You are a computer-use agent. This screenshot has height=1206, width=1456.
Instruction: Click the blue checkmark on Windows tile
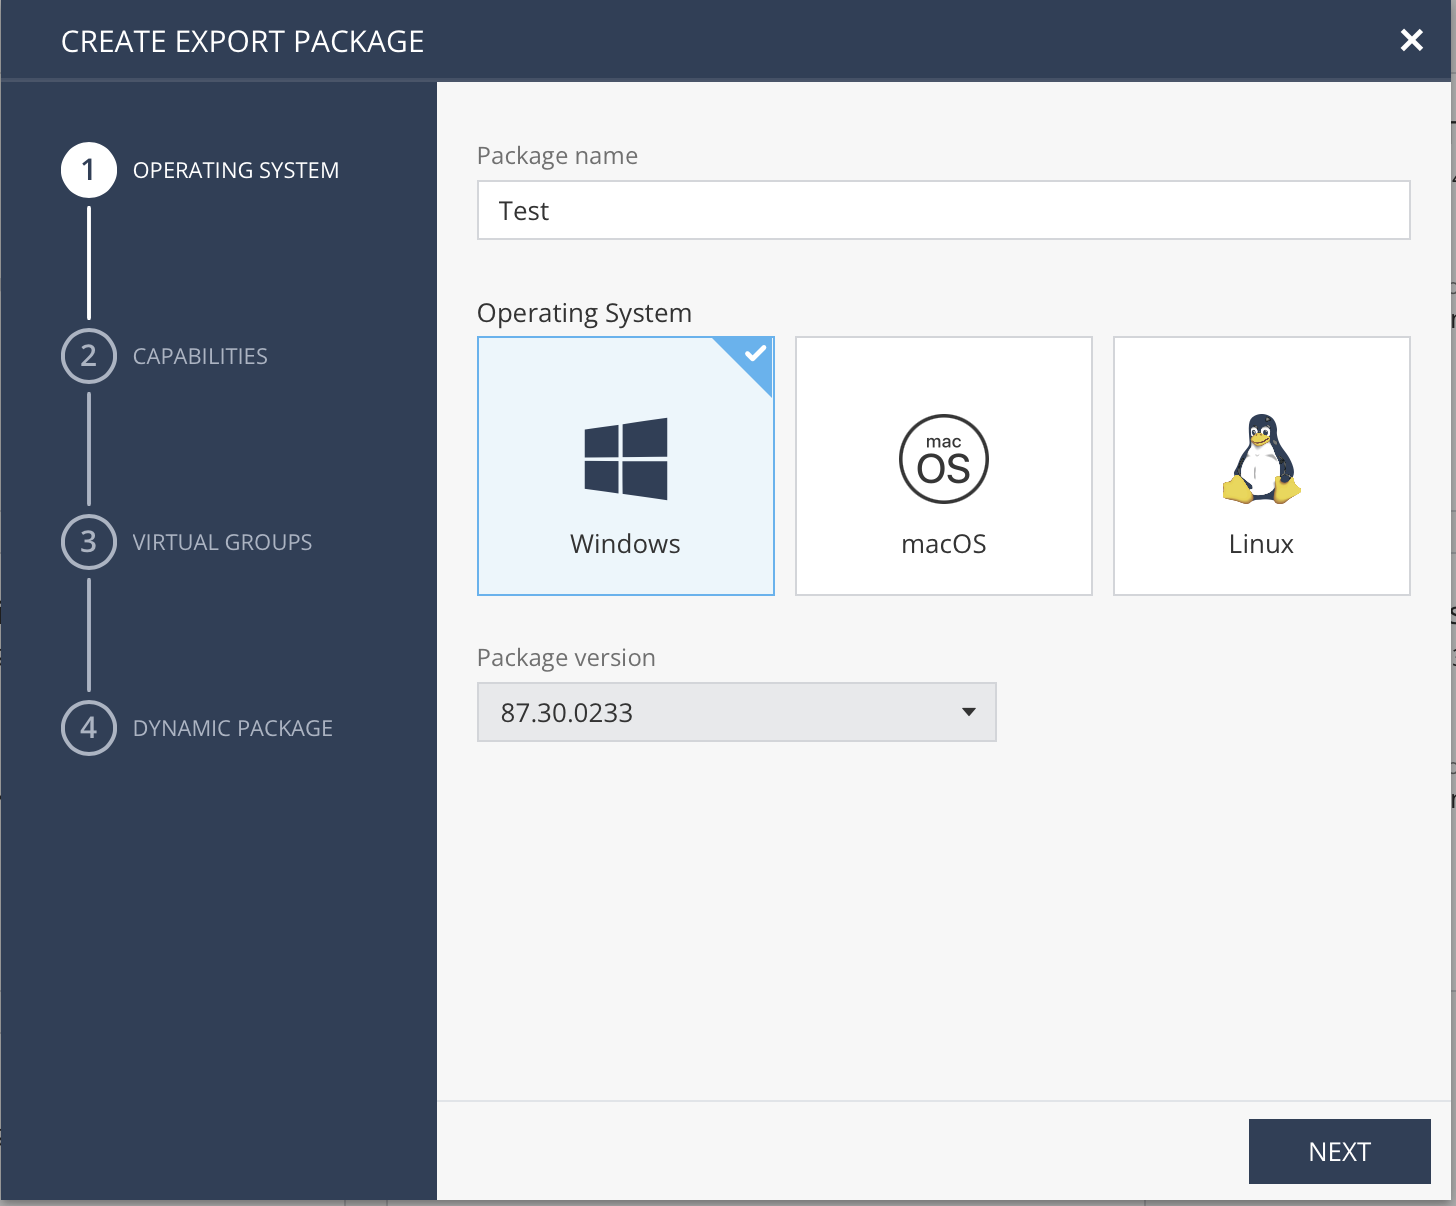pyautogui.click(x=755, y=354)
